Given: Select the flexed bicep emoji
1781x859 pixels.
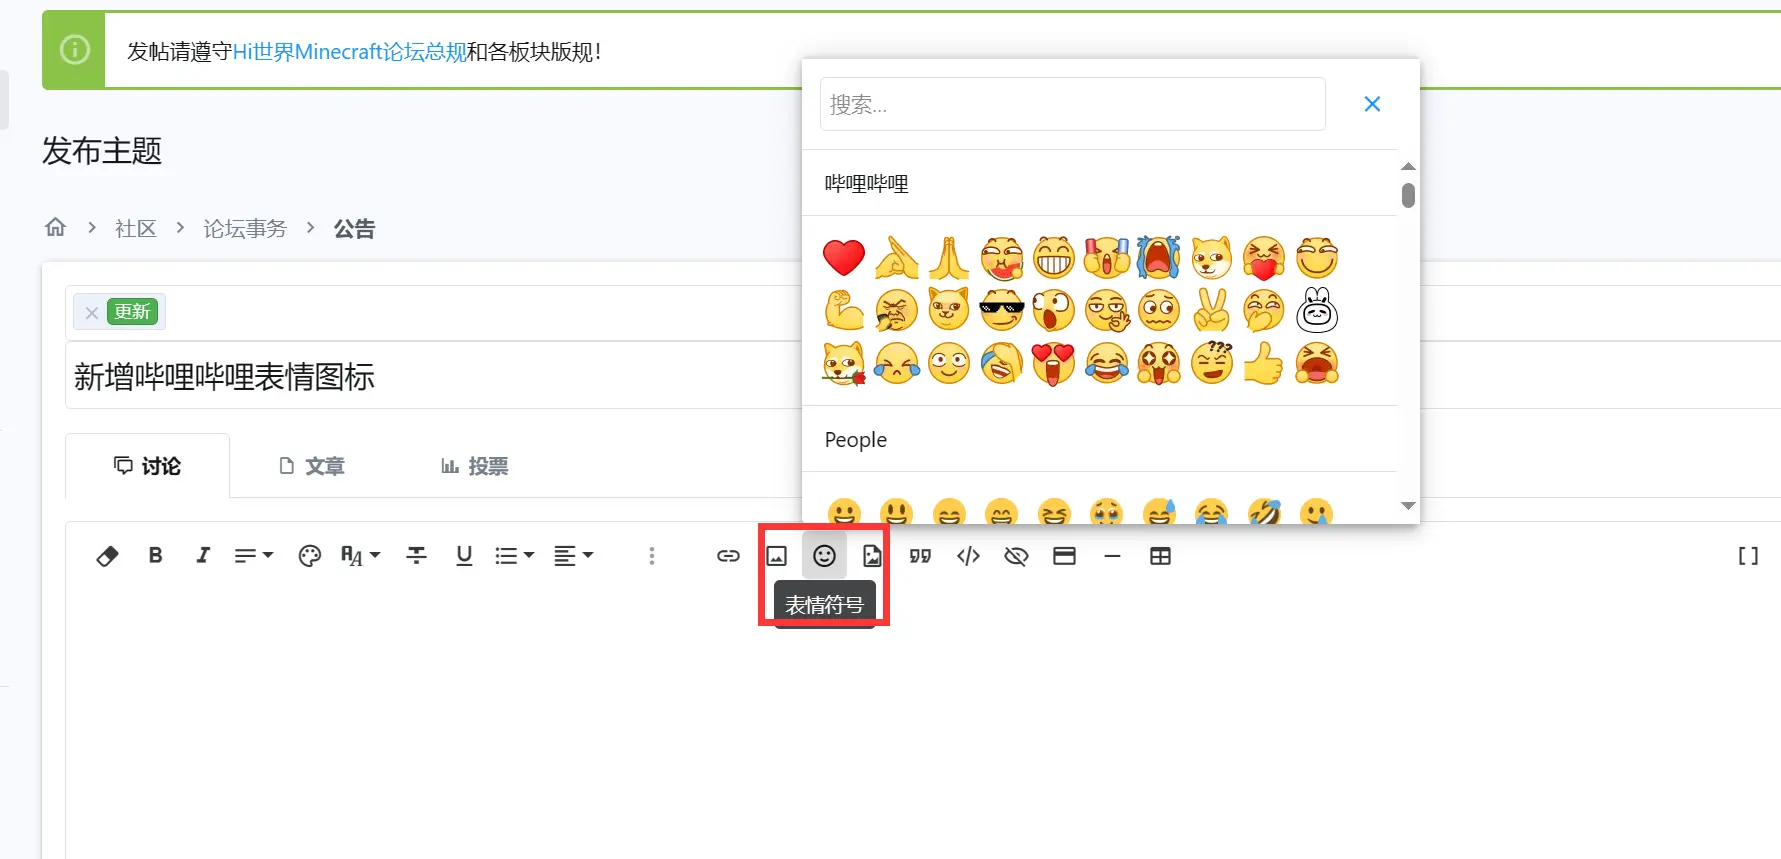Looking at the screenshot, I should click(x=844, y=311).
